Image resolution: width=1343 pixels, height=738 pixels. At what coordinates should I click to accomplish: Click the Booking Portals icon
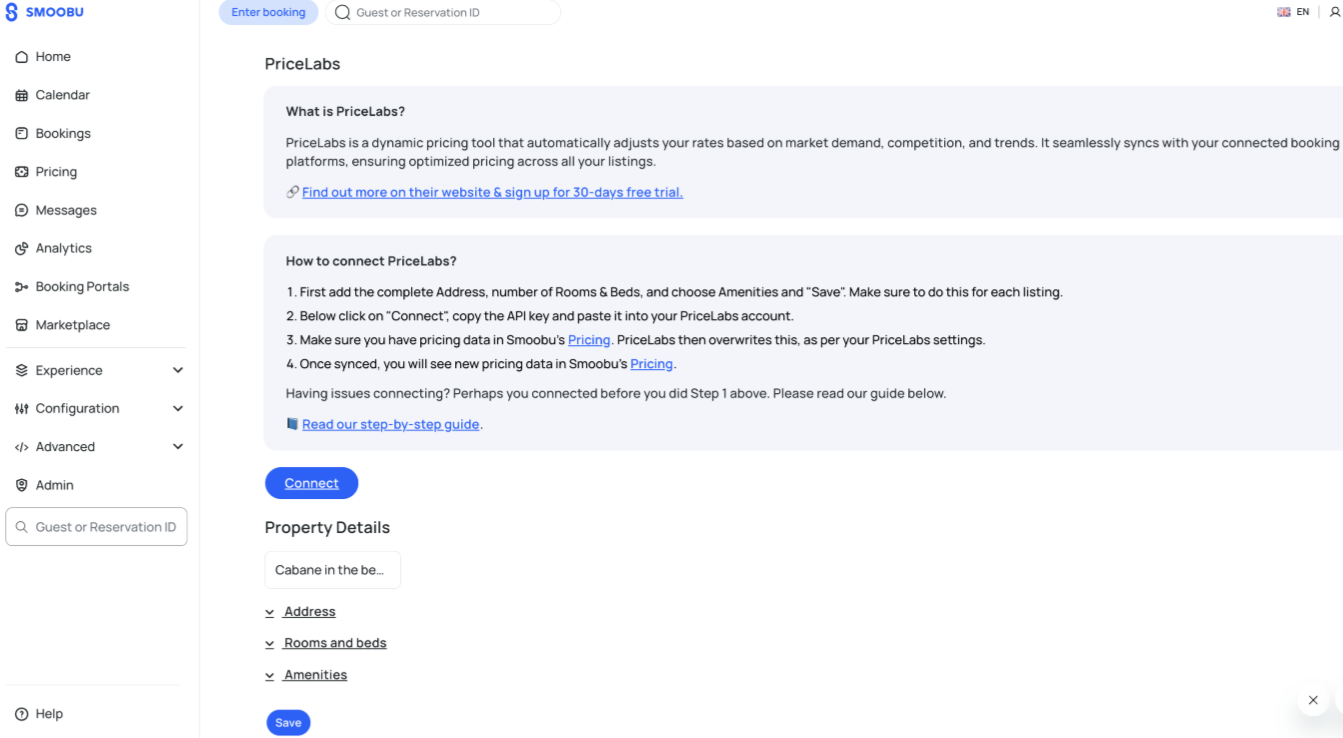point(21,287)
